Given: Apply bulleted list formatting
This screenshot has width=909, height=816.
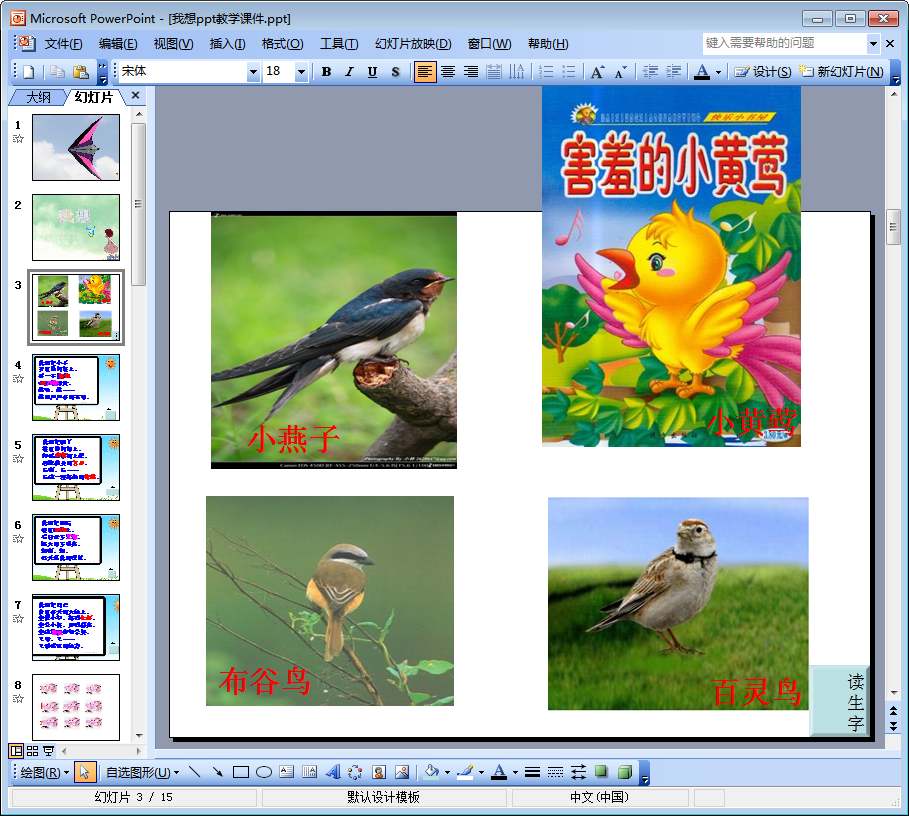Looking at the screenshot, I should pyautogui.click(x=569, y=72).
